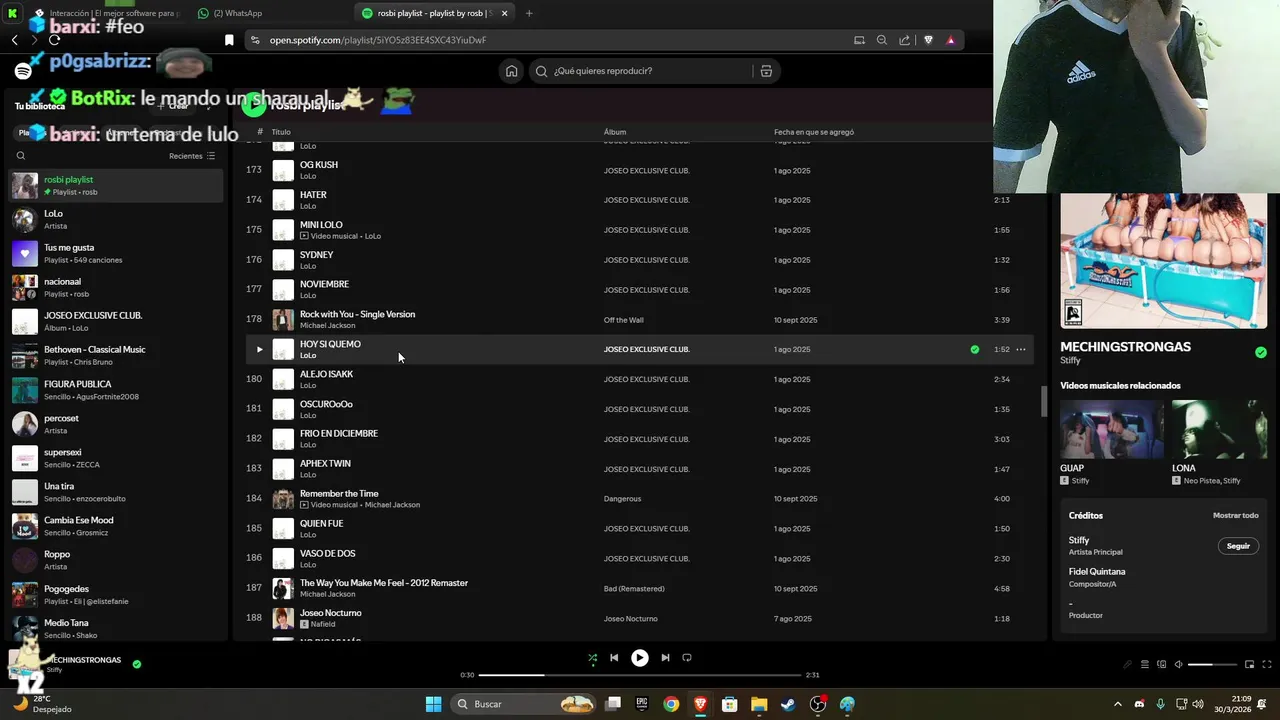Click Mostrar todo in Créditos
This screenshot has width=1280, height=720.
point(1236,516)
